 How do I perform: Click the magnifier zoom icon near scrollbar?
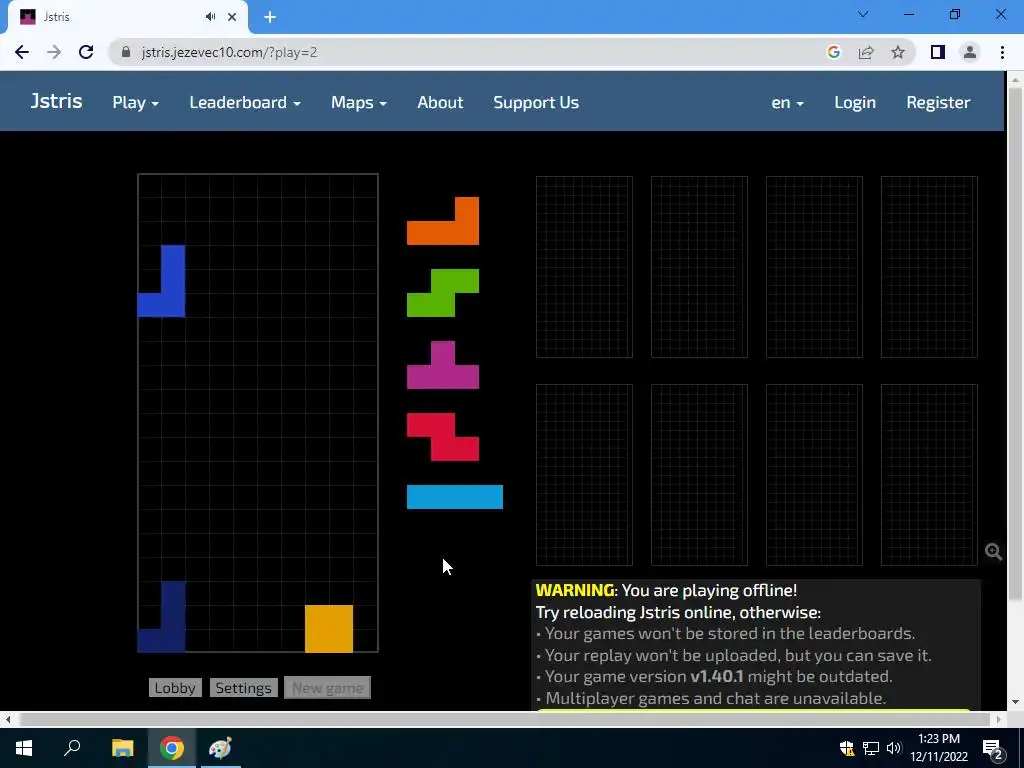(x=993, y=552)
